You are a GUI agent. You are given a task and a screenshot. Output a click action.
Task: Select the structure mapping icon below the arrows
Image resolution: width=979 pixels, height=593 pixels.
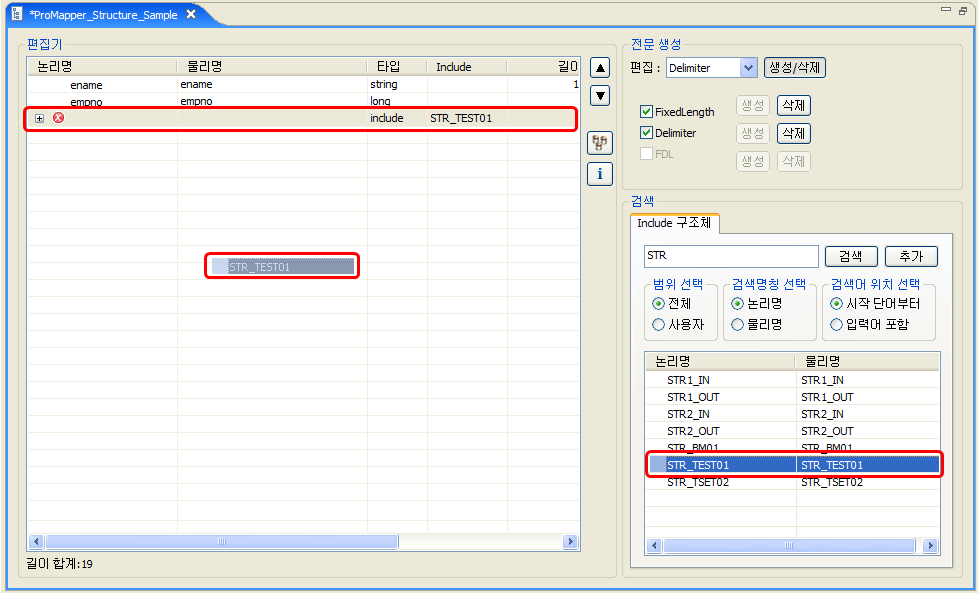tap(599, 143)
